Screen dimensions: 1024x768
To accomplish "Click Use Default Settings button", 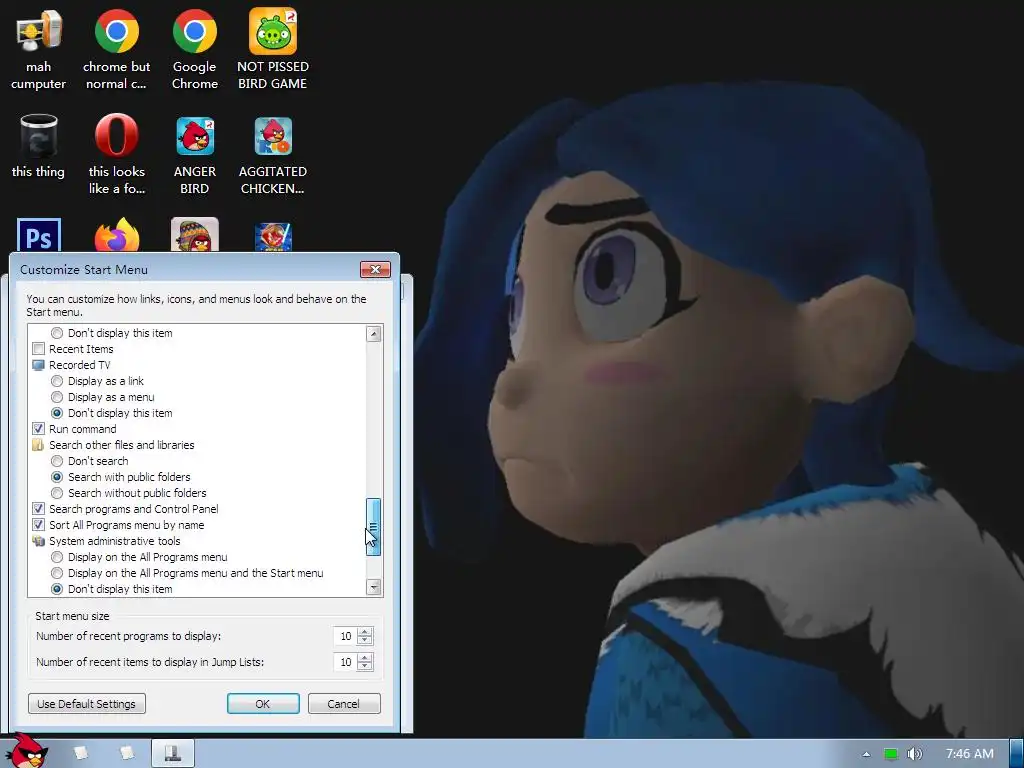I will [x=87, y=704].
